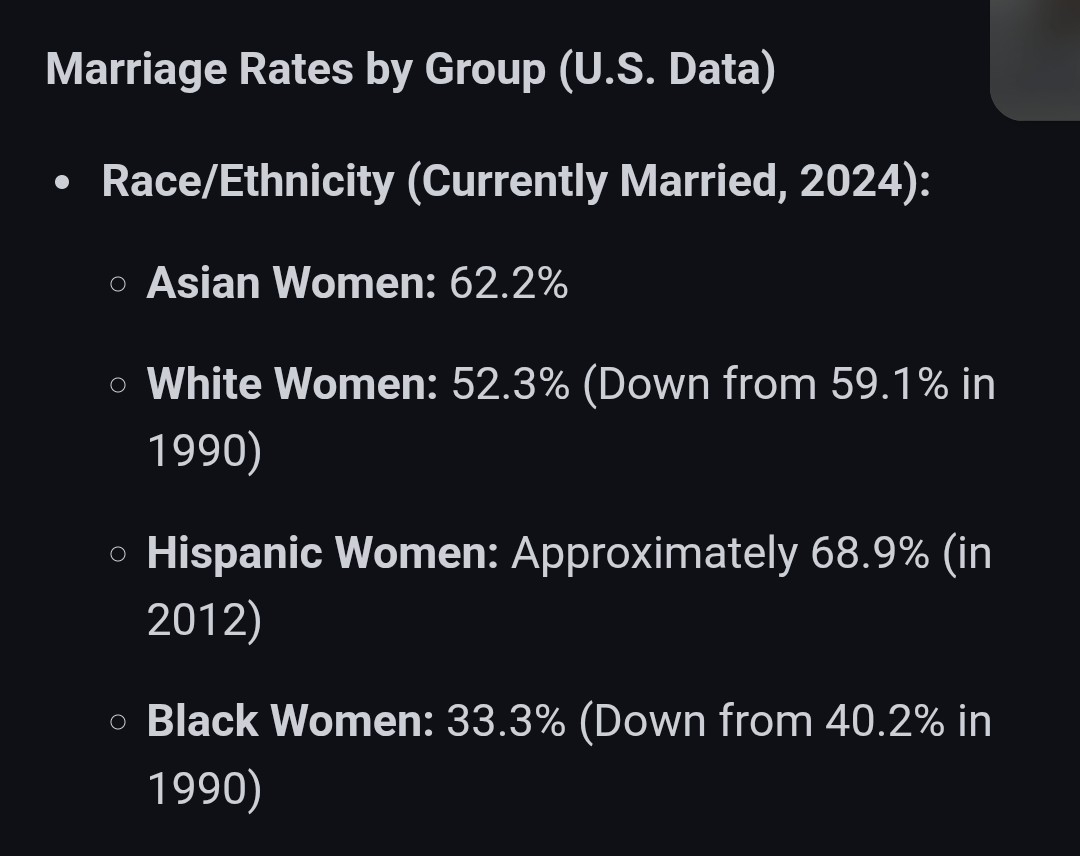Click the "Black Women:" label
This screenshot has height=856, width=1080.
point(290,721)
